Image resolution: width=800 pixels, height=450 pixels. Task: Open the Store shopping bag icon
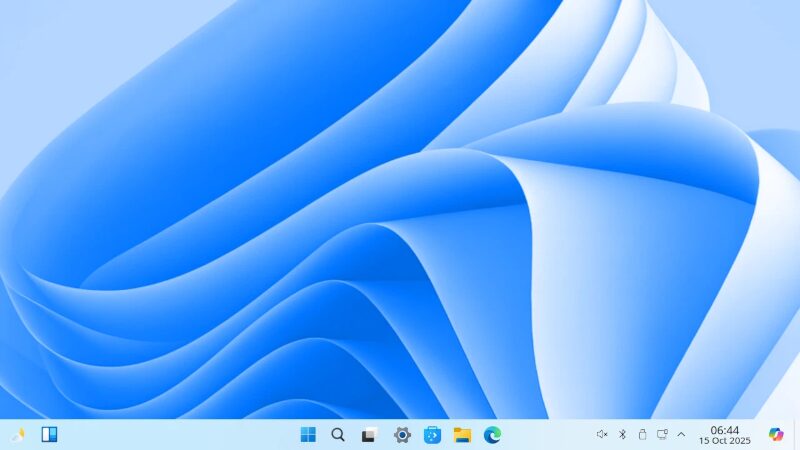432,435
